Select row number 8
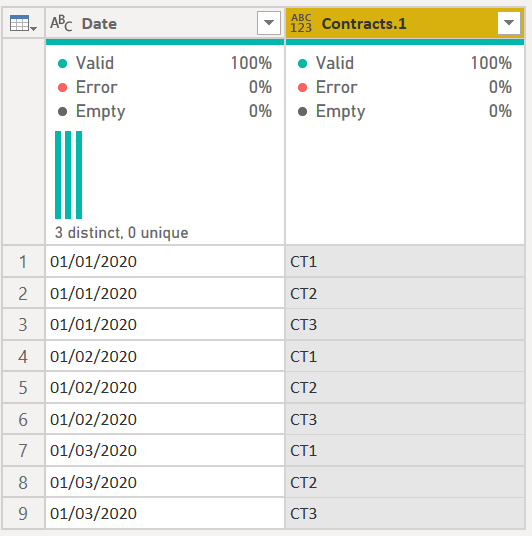Image resolution: width=532 pixels, height=536 pixels. coord(23,482)
